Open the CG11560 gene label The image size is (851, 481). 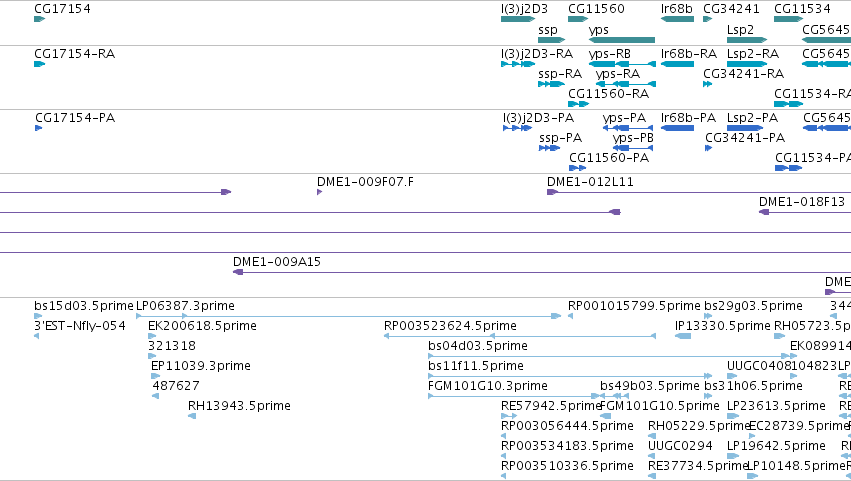pos(596,9)
